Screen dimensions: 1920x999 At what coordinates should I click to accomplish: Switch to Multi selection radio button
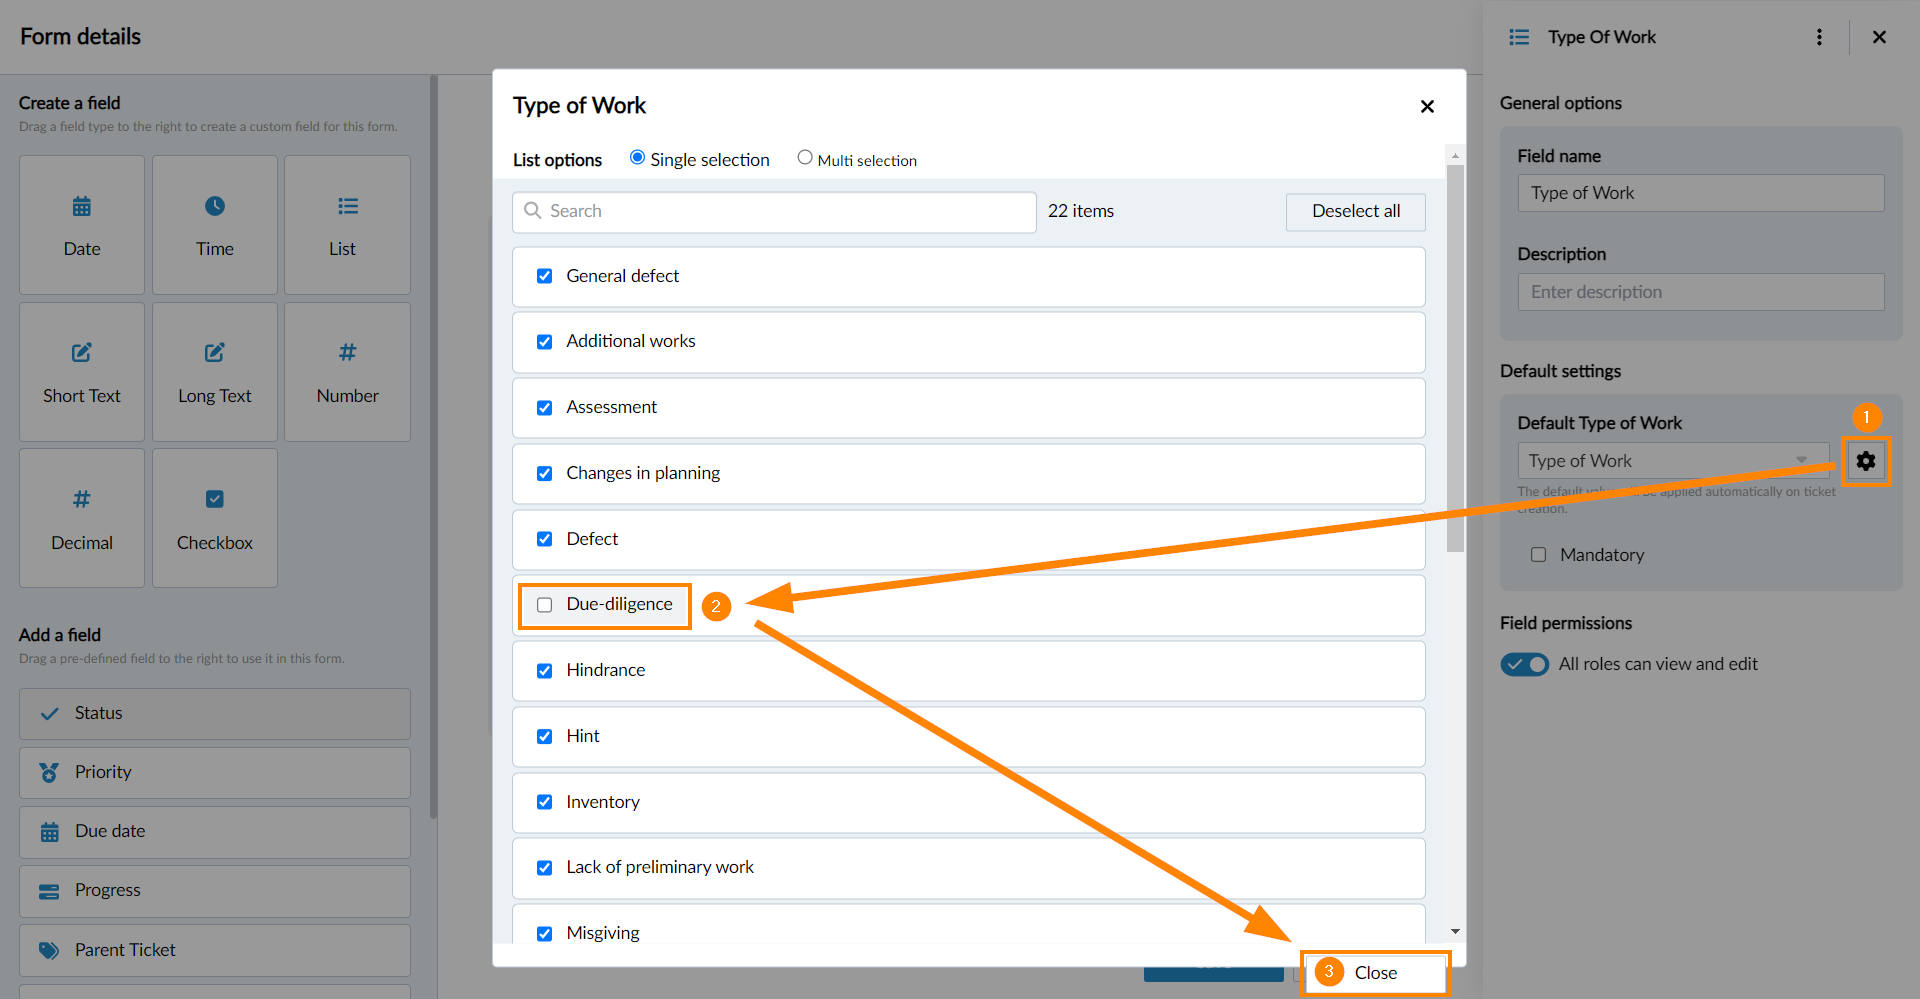[x=805, y=158]
